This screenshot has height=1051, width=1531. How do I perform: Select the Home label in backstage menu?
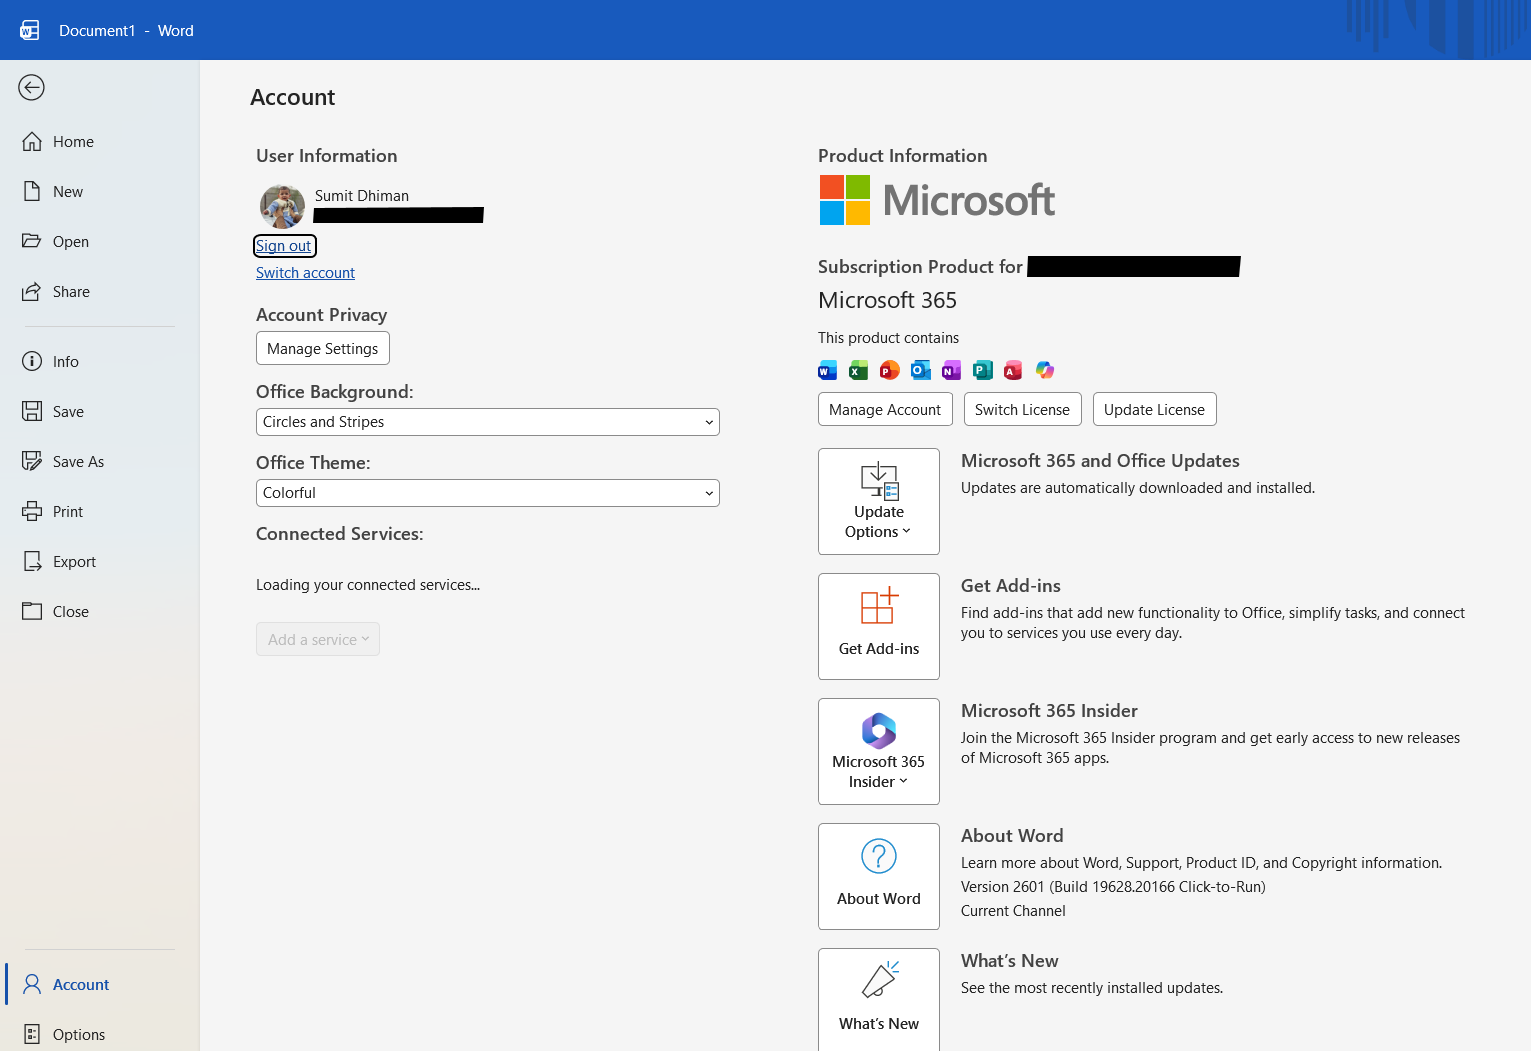pos(73,142)
